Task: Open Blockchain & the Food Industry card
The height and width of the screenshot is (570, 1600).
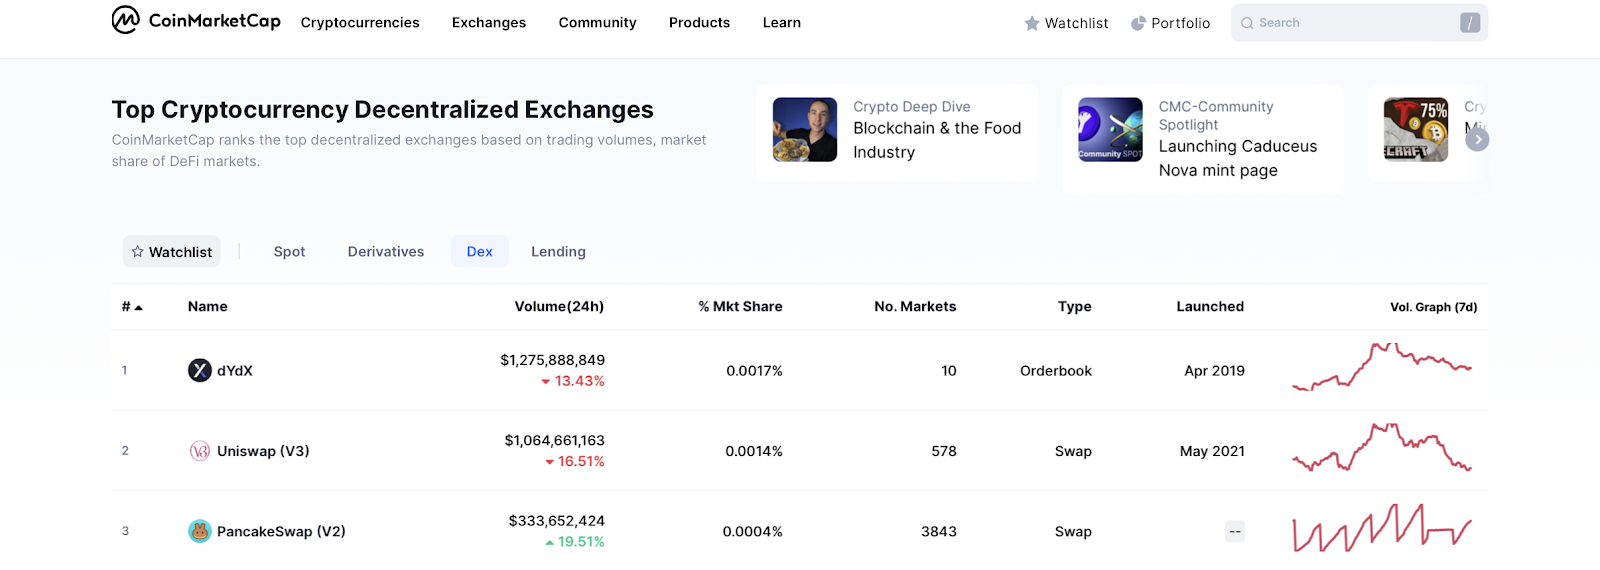Action: (897, 132)
